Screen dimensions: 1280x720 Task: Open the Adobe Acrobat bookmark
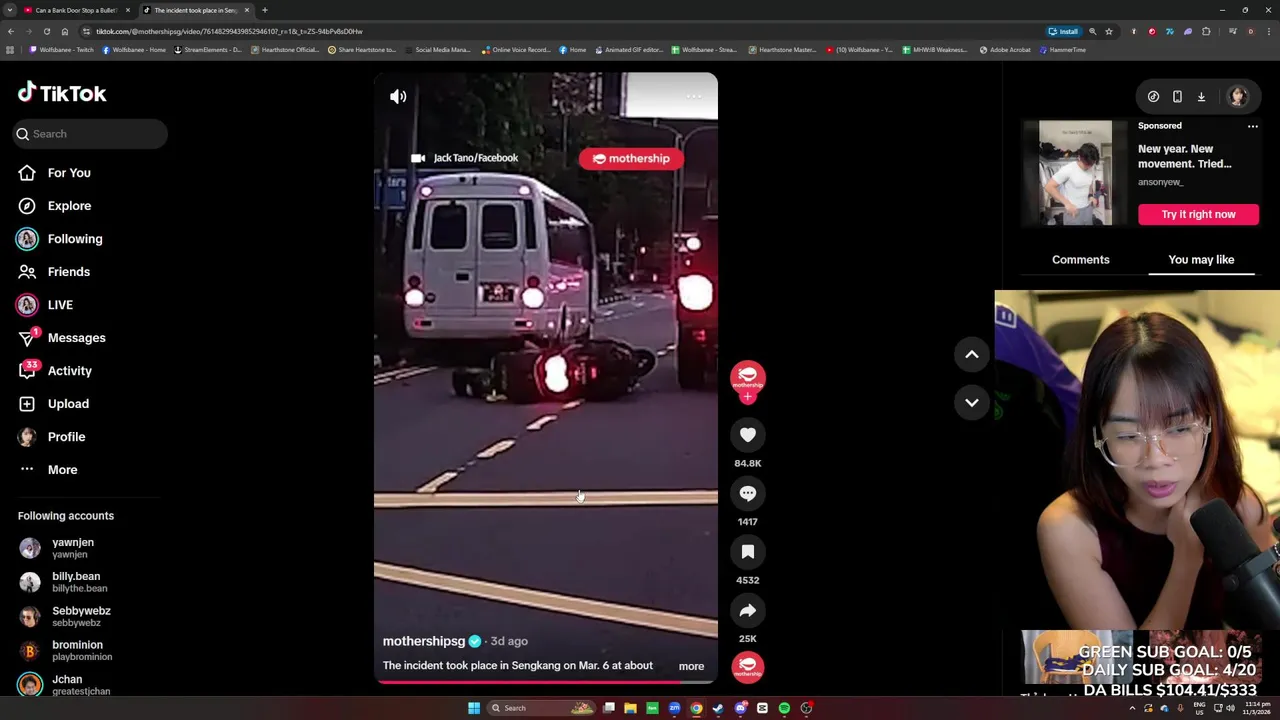tap(1005, 50)
